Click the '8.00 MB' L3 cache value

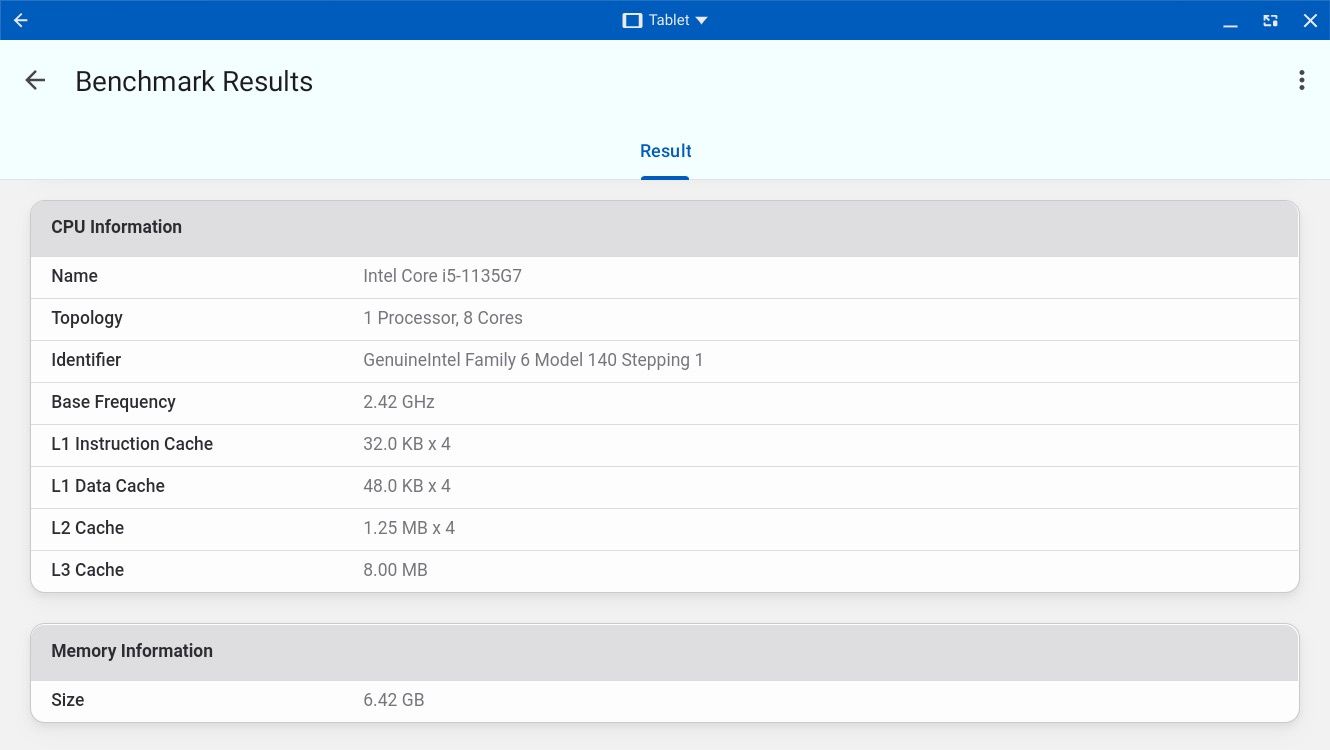coord(395,570)
